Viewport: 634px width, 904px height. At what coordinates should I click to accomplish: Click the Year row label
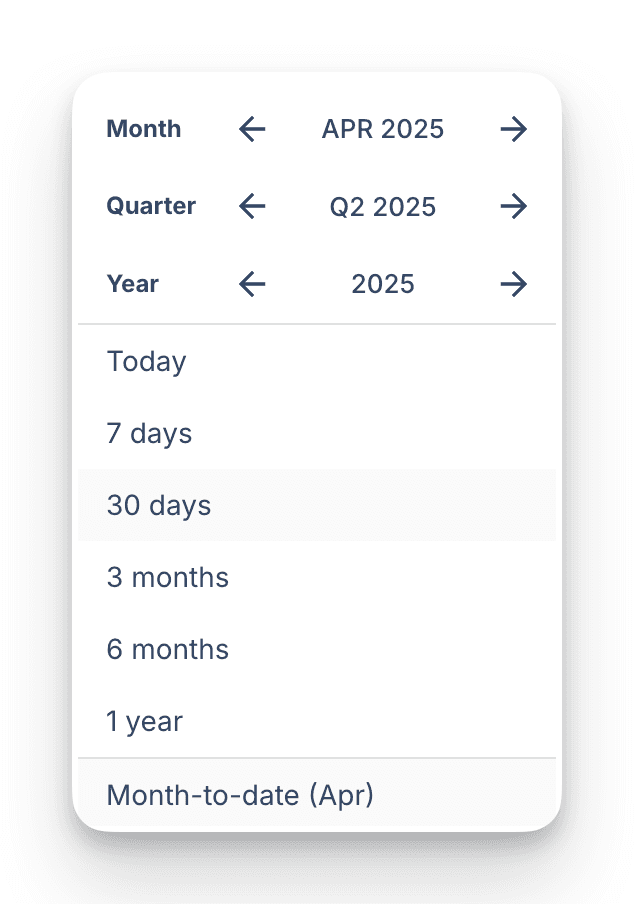[133, 284]
